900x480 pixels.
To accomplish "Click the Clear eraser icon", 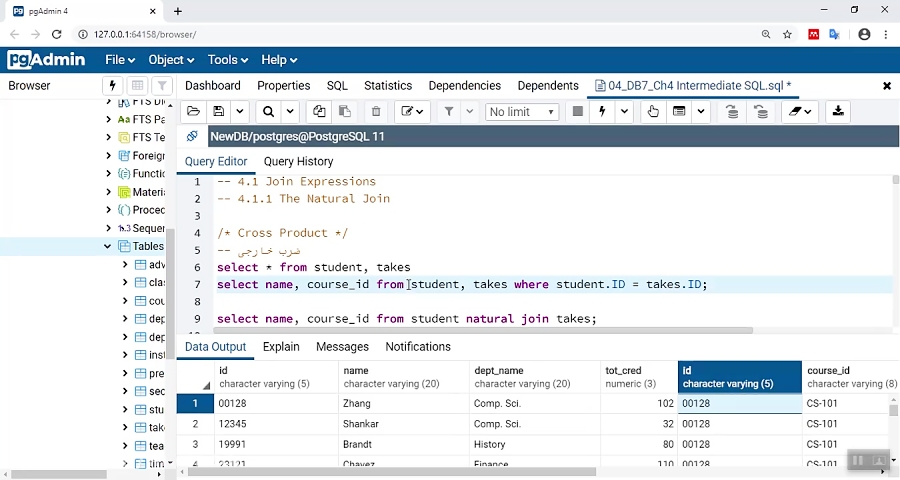I will click(x=795, y=112).
